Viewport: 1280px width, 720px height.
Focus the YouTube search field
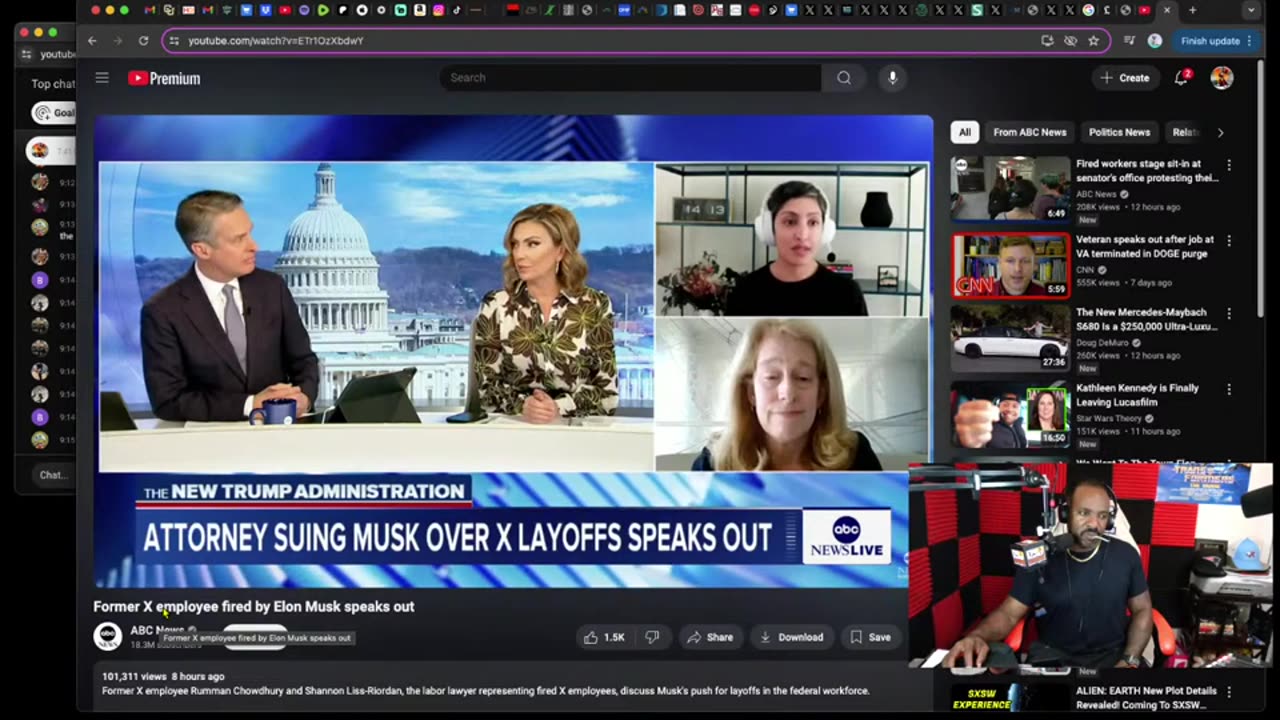[x=630, y=78]
